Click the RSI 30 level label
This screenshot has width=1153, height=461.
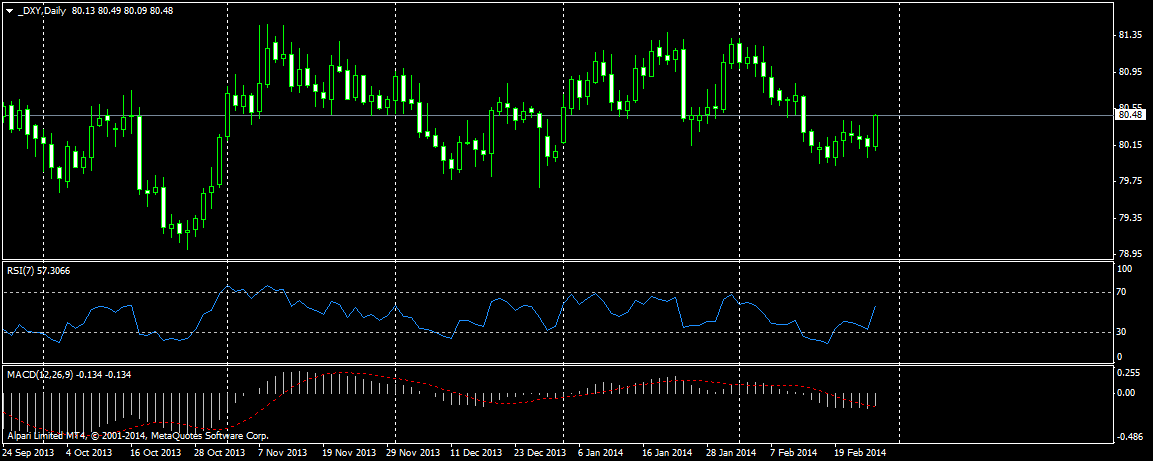tap(1121, 332)
